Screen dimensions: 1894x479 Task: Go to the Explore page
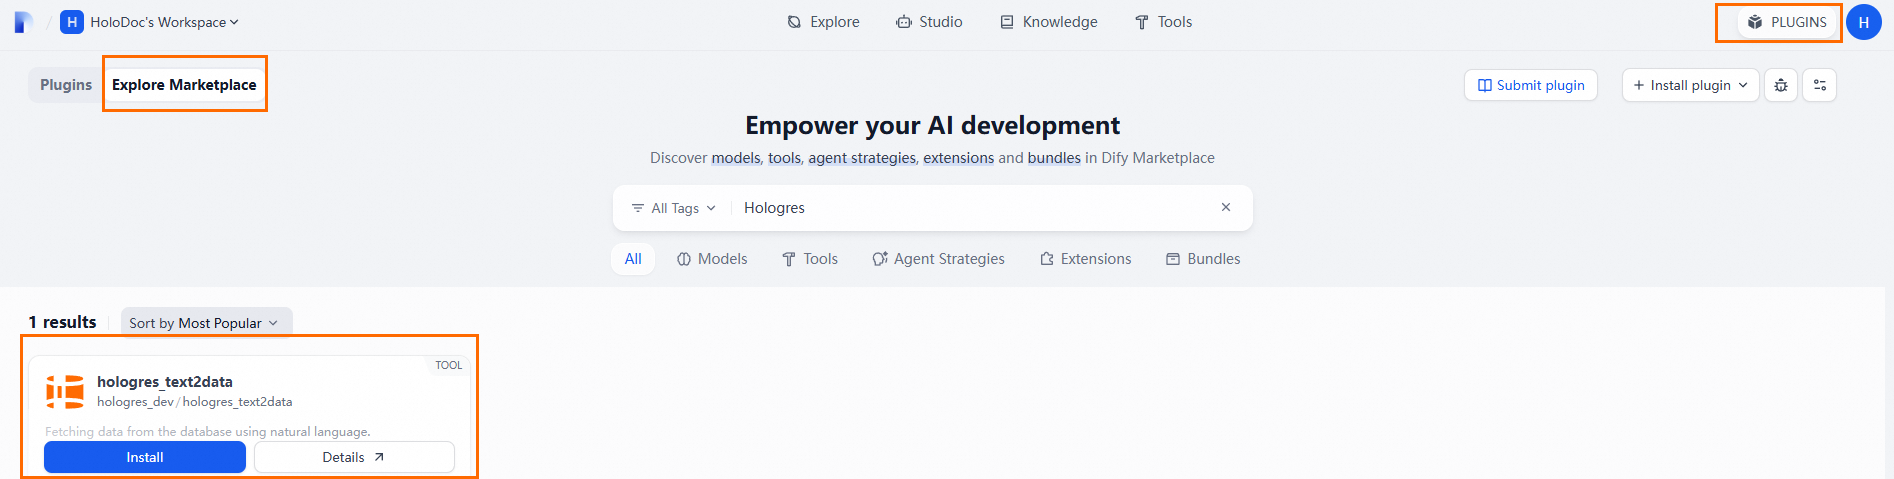(823, 22)
